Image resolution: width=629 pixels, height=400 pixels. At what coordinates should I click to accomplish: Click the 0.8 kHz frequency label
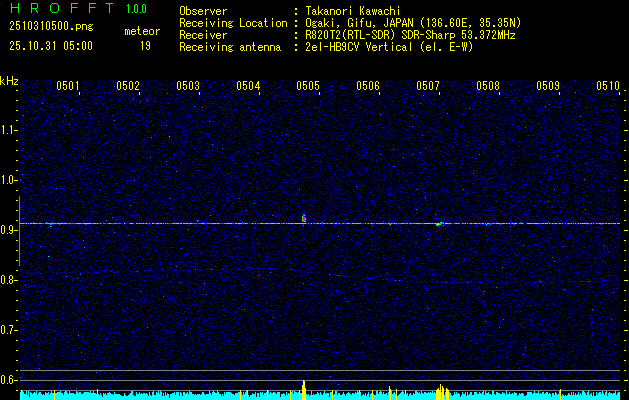8,280
